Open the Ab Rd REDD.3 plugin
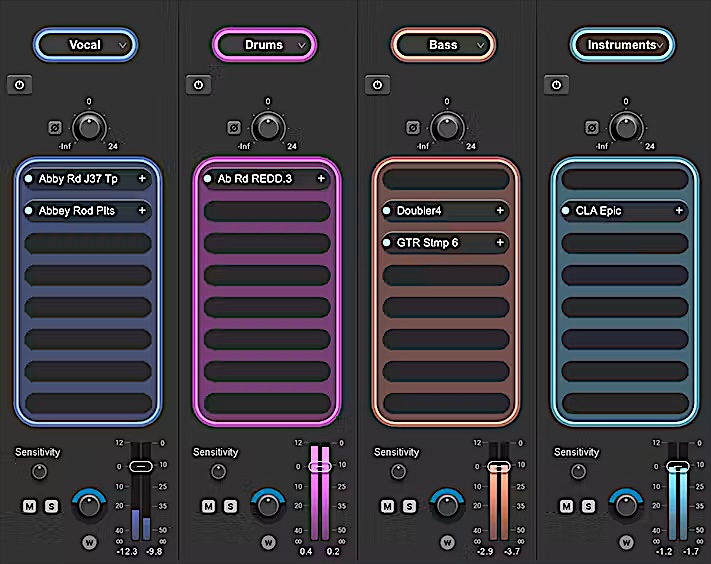This screenshot has height=564, width=711. point(267,179)
